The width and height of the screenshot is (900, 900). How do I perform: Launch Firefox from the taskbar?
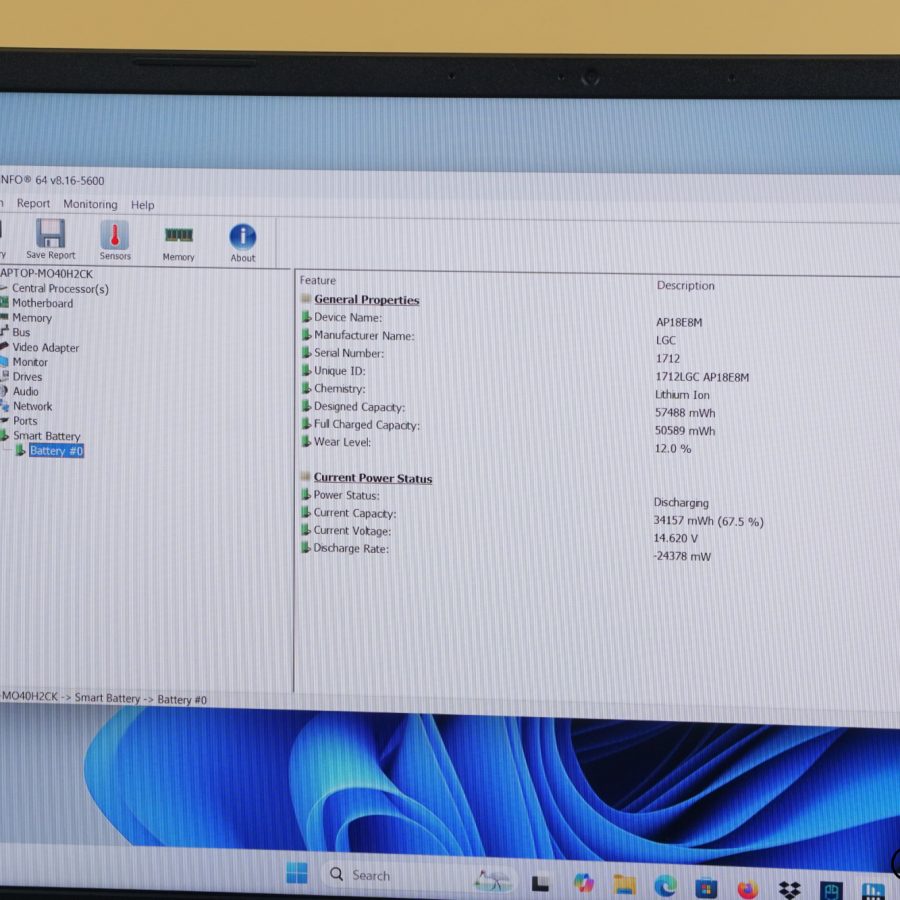coord(747,890)
